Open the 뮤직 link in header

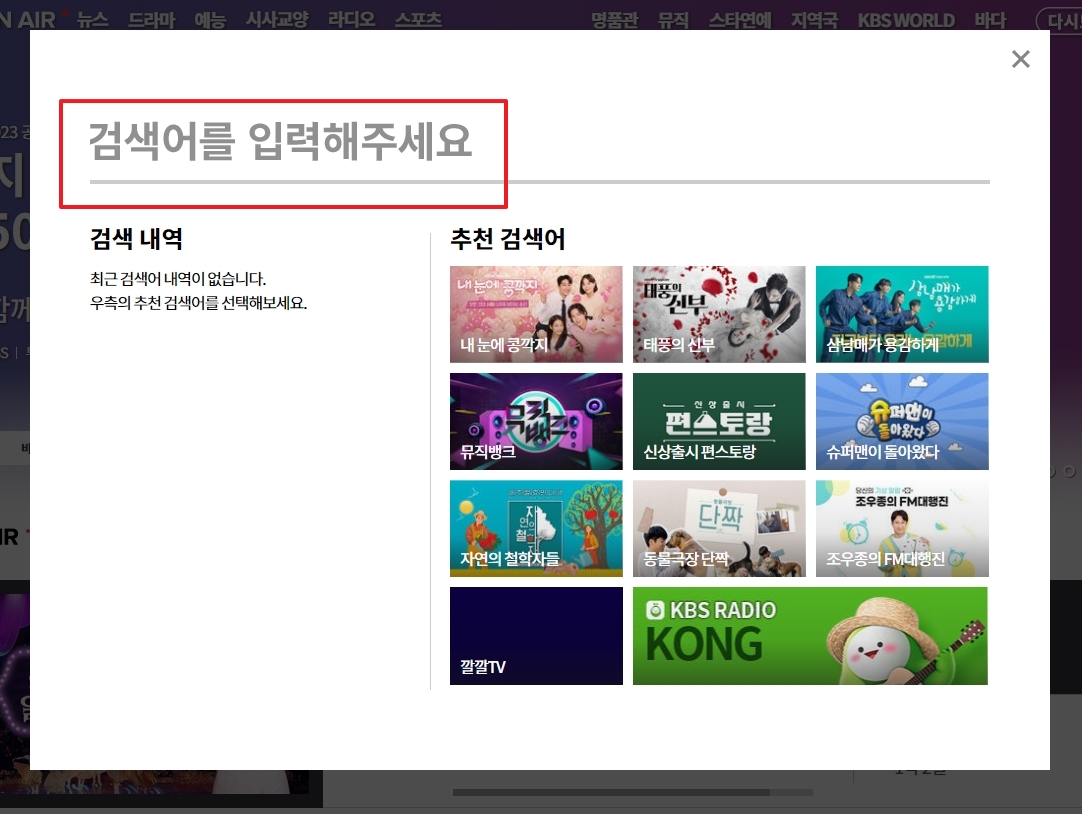click(x=673, y=20)
